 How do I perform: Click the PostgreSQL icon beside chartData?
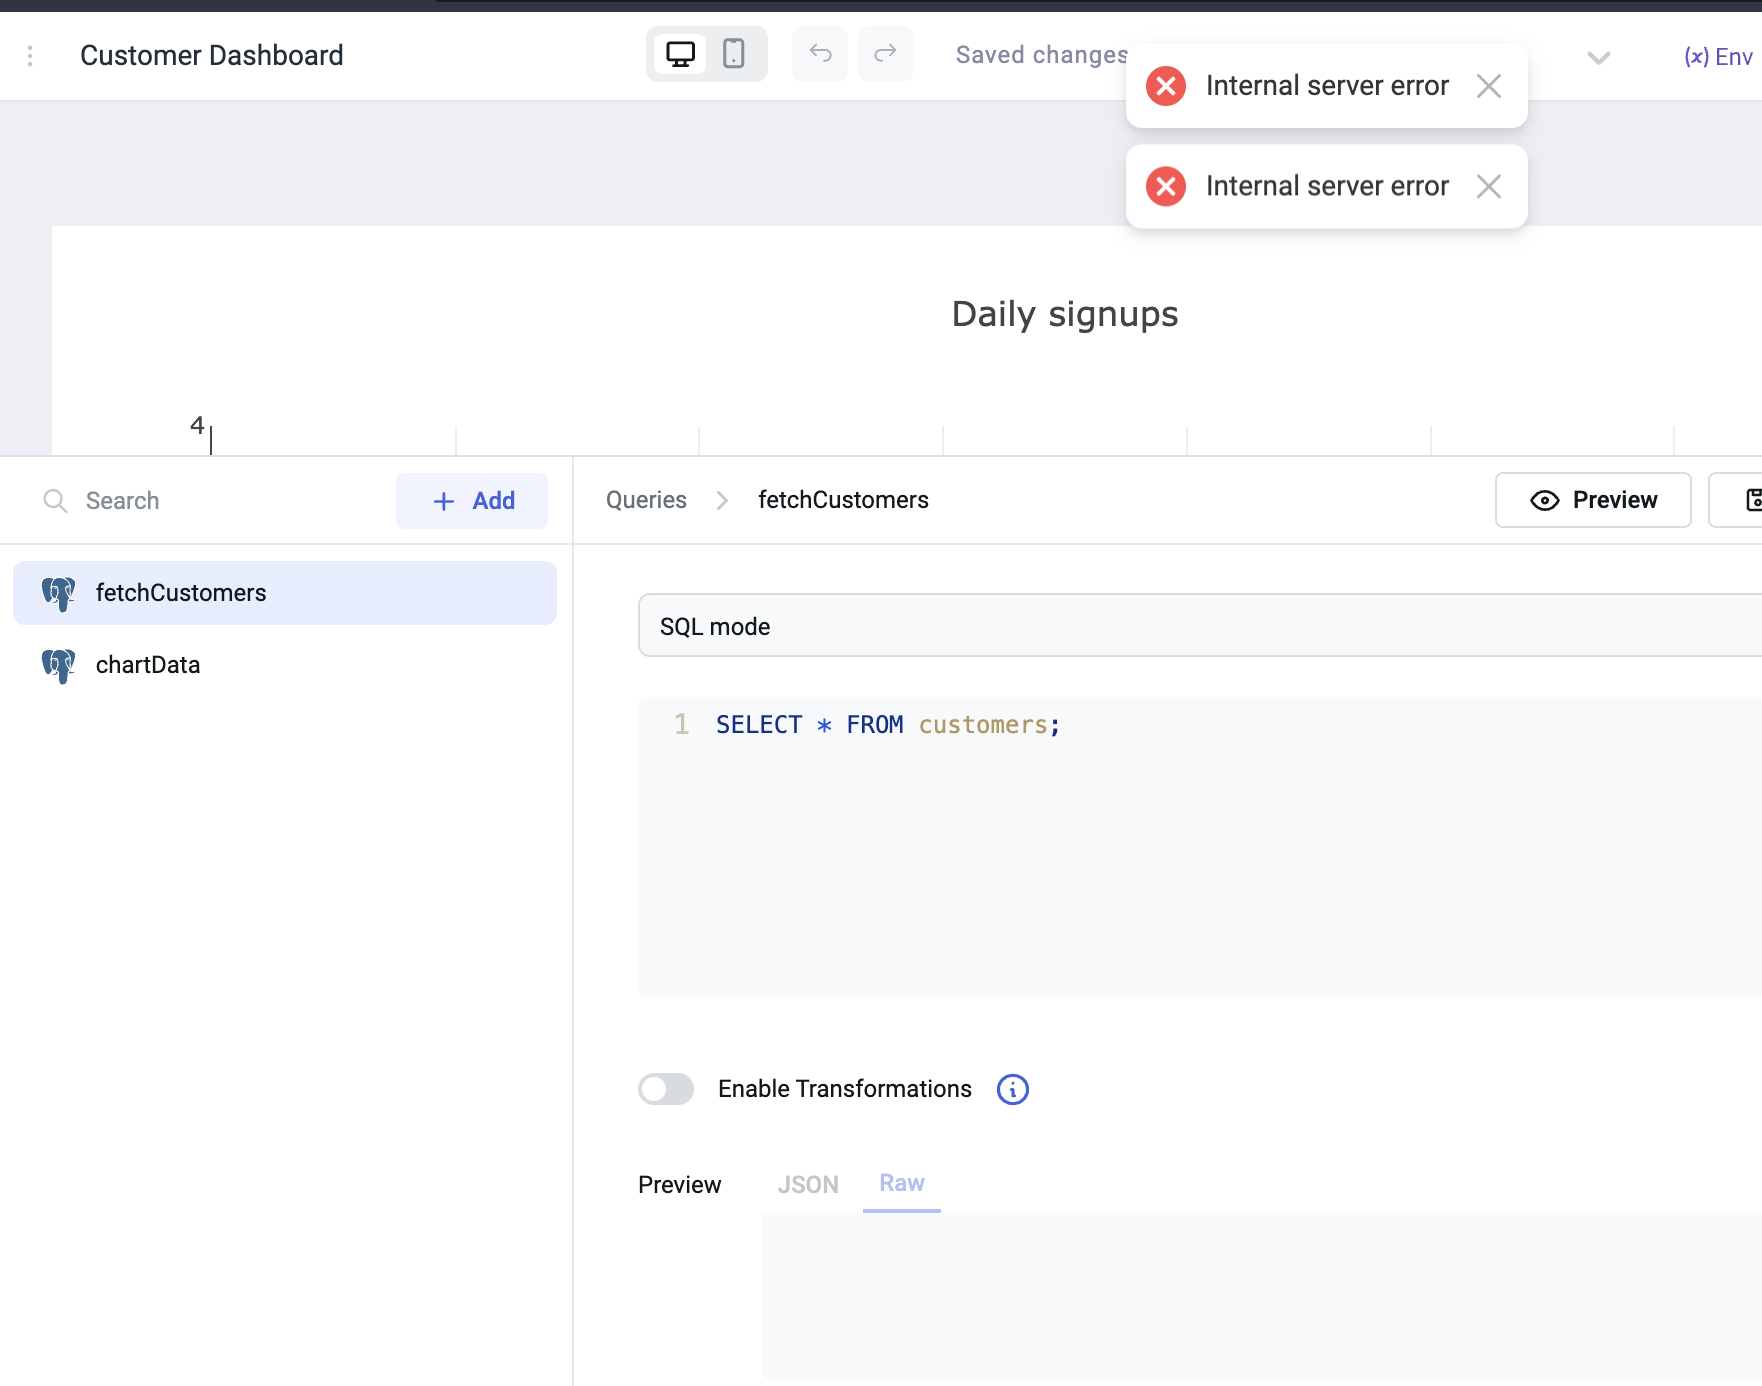[58, 664]
